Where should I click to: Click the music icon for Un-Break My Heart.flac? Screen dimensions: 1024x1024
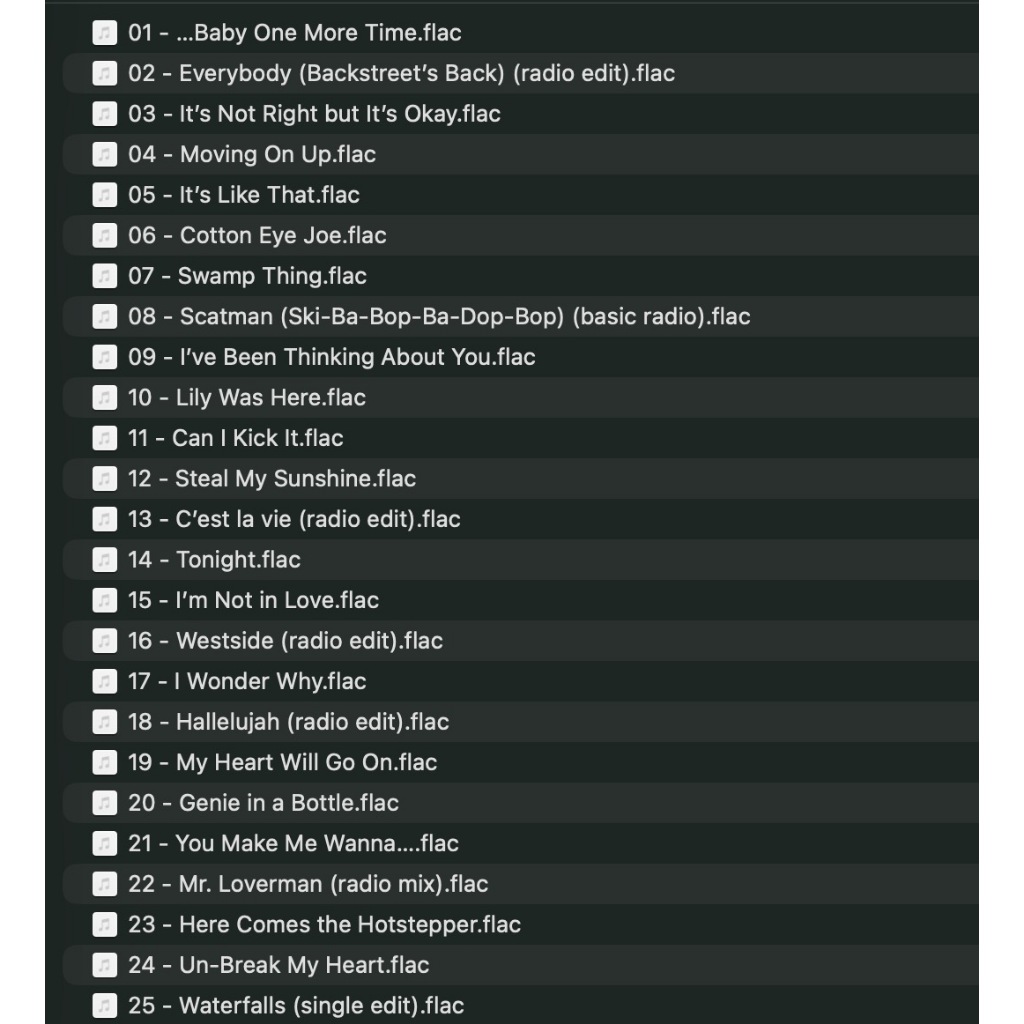(x=104, y=964)
